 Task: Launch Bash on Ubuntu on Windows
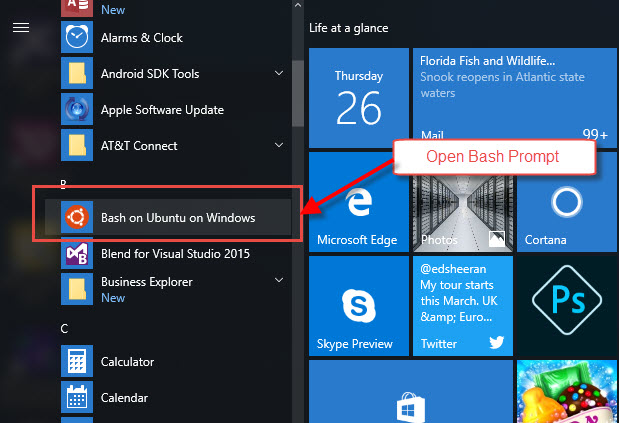click(x=168, y=217)
